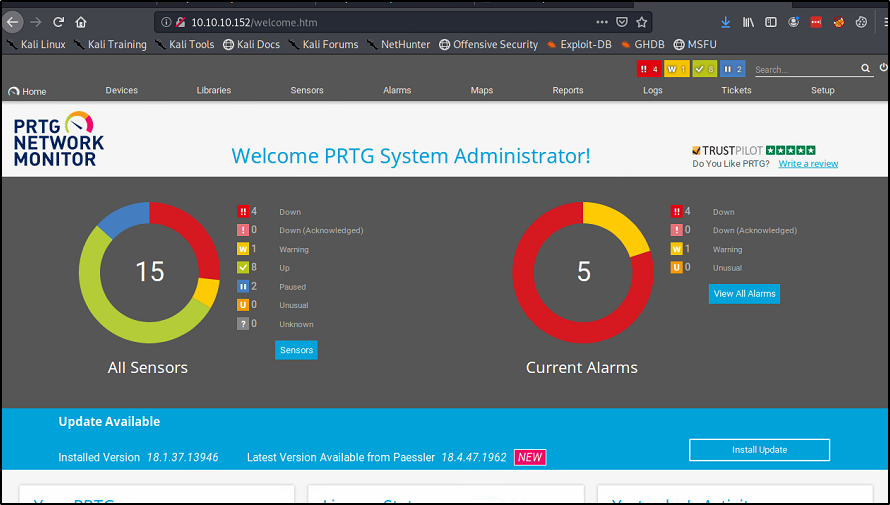Bookmark this page with the star icon

641,22
